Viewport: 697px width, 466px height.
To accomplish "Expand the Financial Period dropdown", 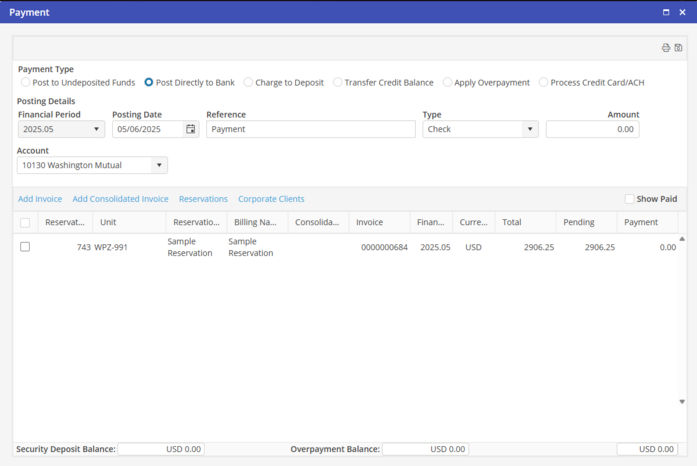I will click(x=97, y=129).
